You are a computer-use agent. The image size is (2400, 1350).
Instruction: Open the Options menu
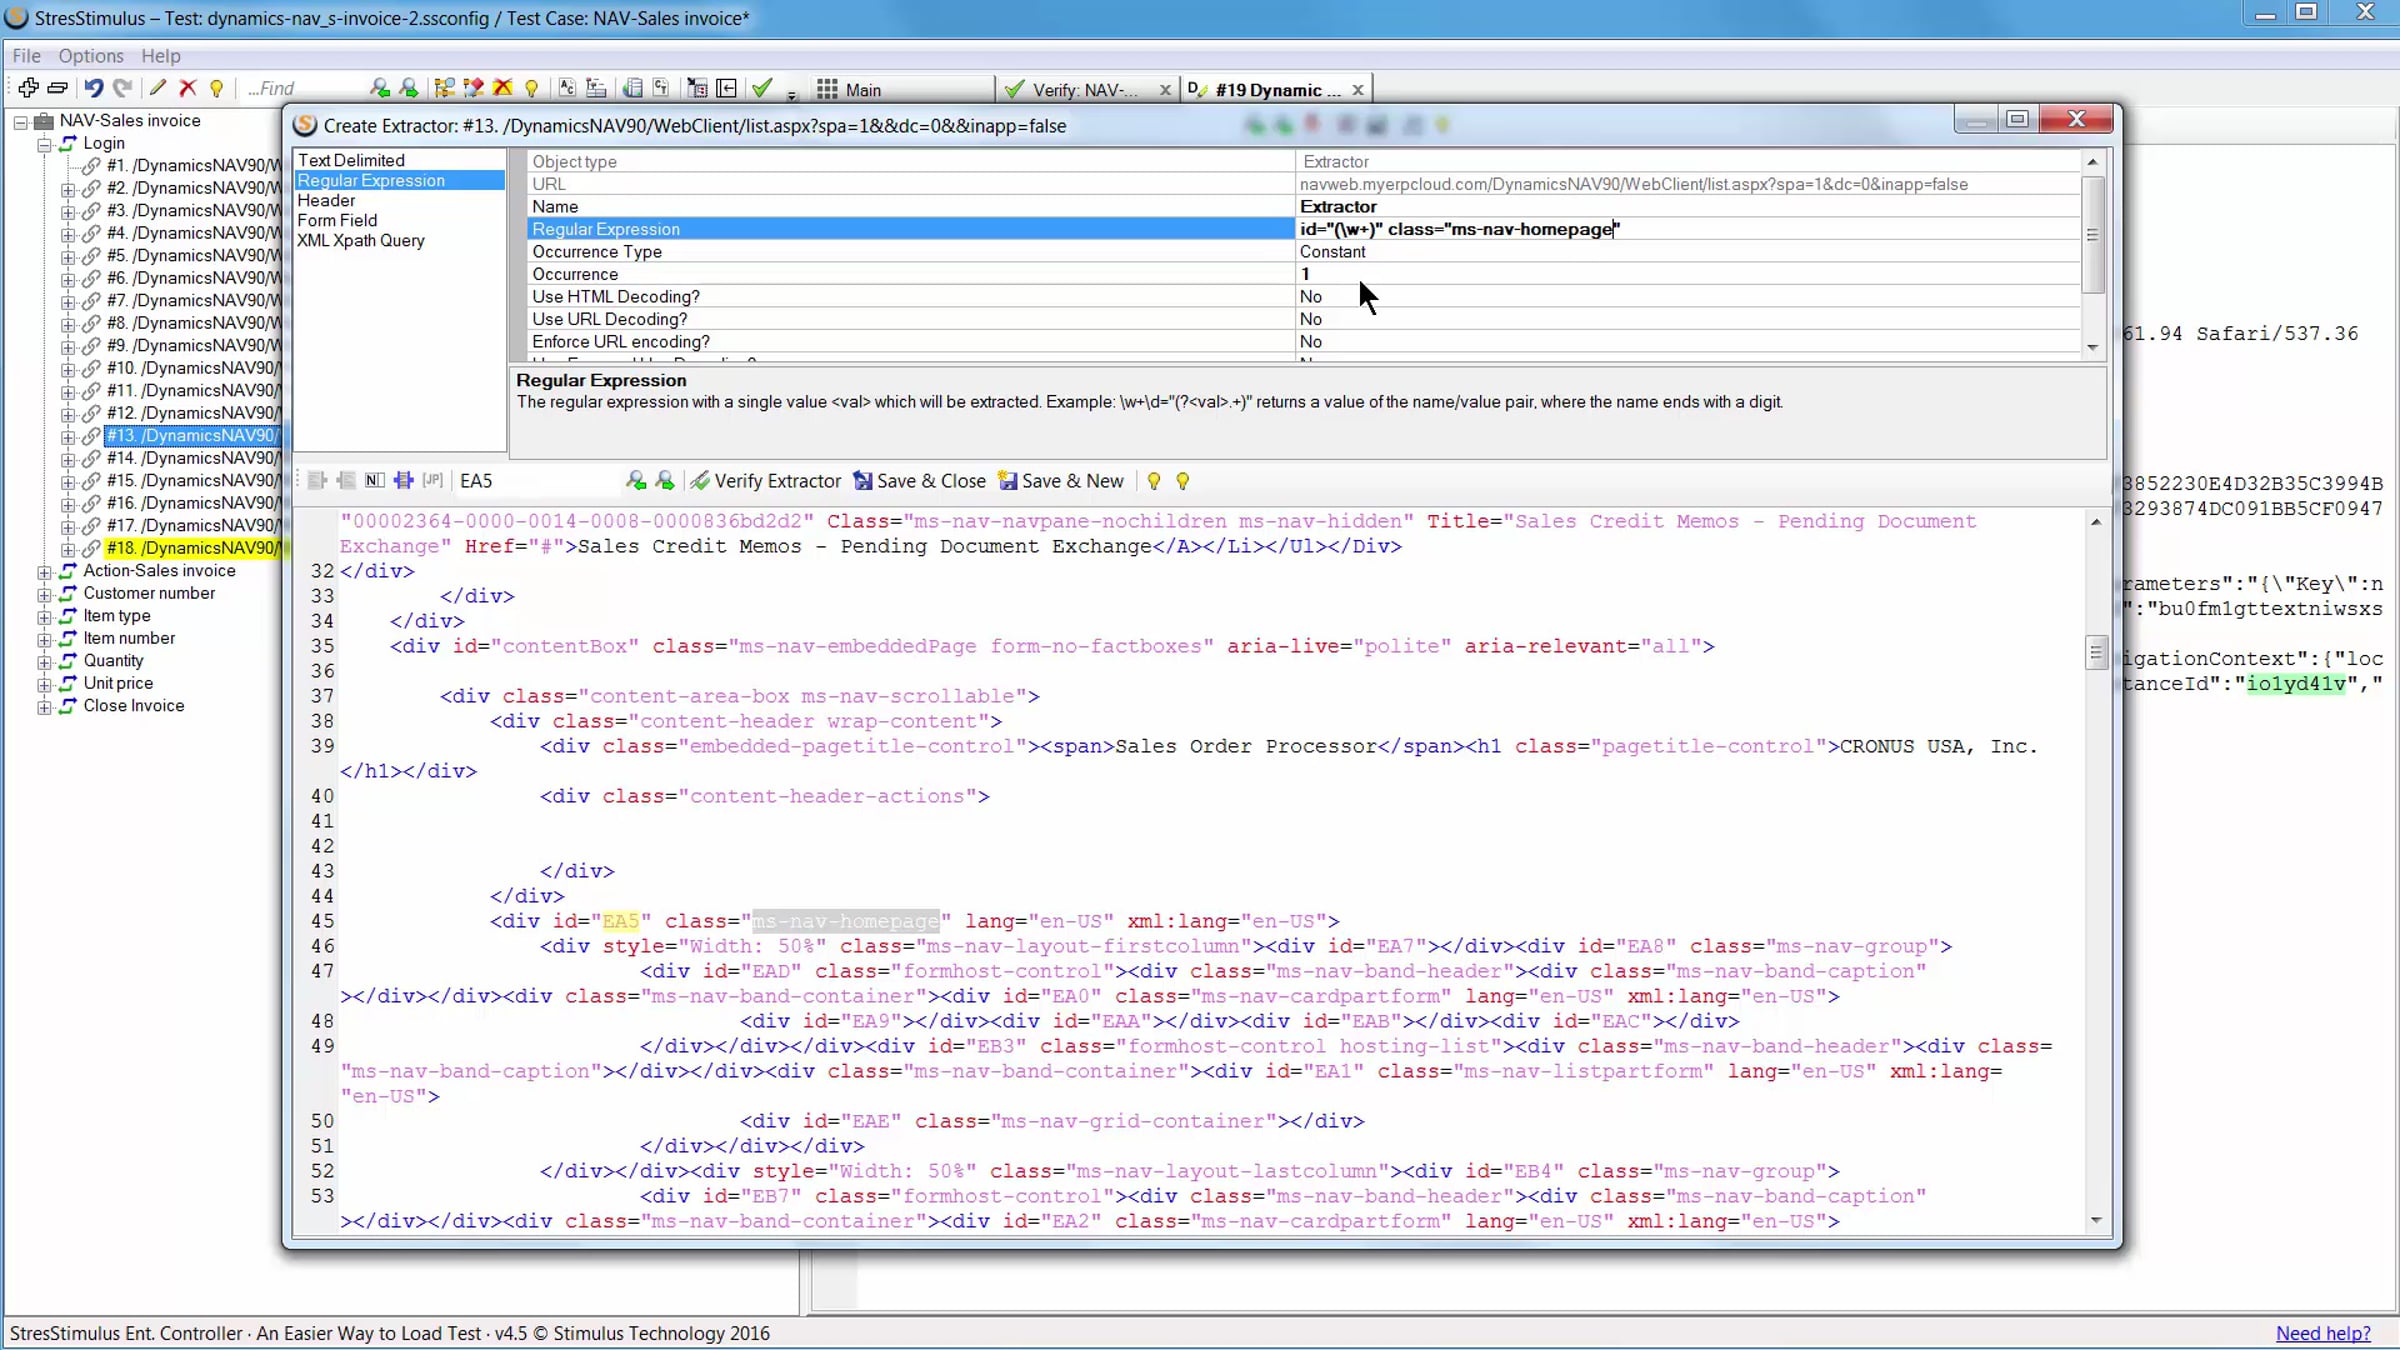90,56
